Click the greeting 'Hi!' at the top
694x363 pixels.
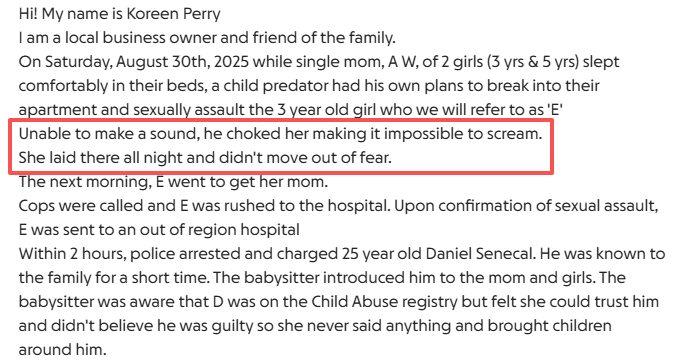pyautogui.click(x=28, y=14)
